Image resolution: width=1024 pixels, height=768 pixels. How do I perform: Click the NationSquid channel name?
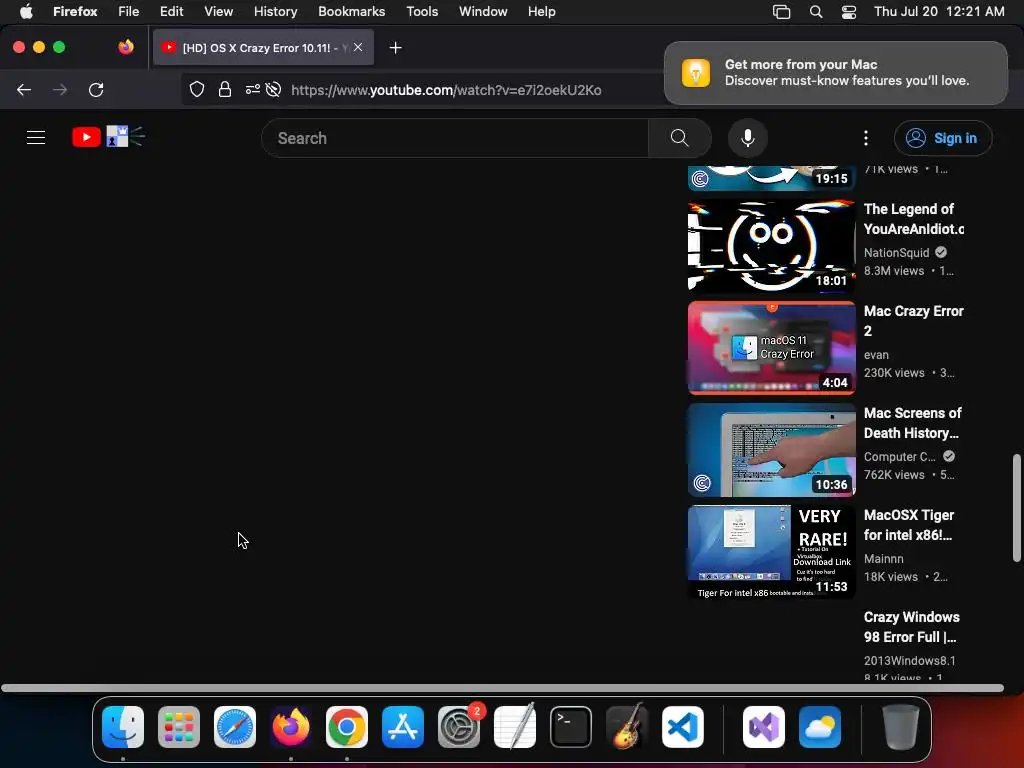[896, 253]
